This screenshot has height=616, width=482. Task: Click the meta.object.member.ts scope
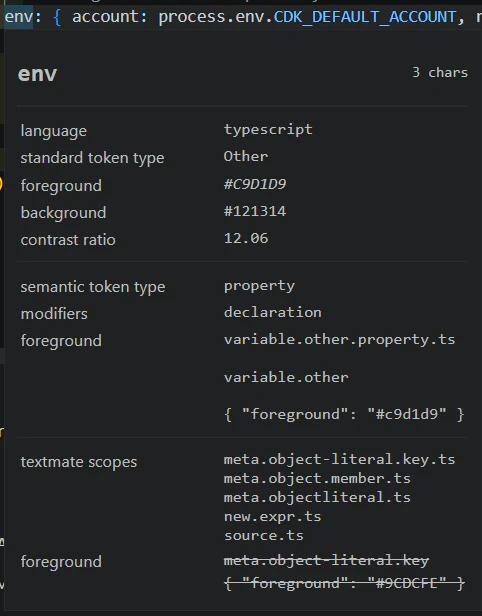tap(317, 478)
